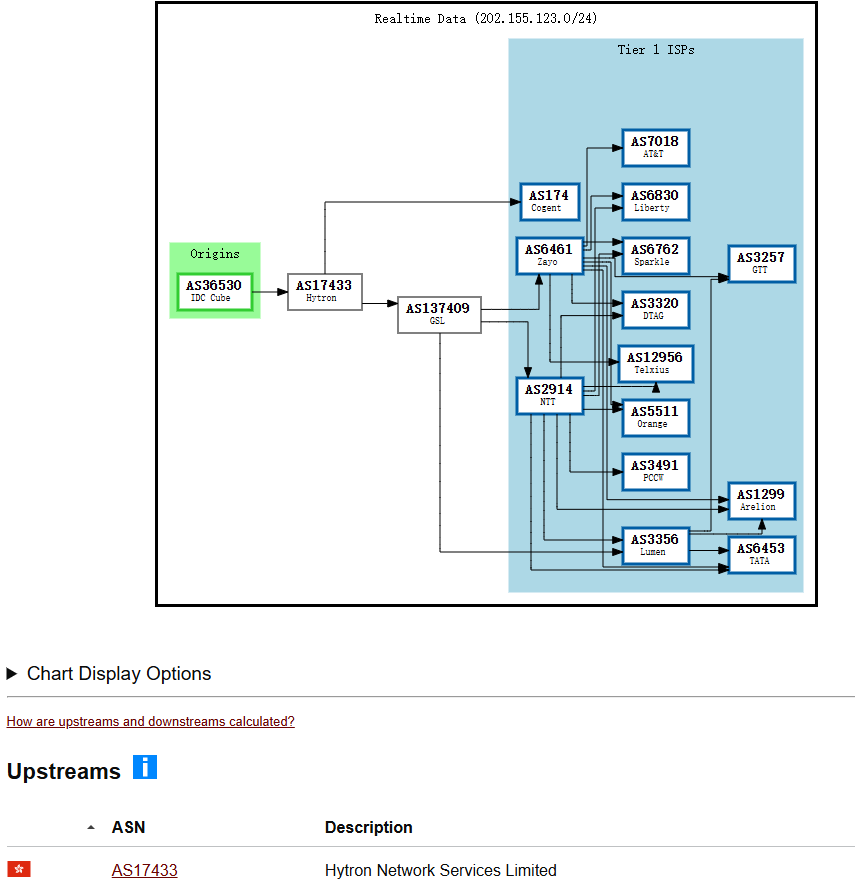Viewport: 855px width, 888px height.
Task: Click the 'Realtime Data (202.155.123.0/24)' chart title
Action: (486, 19)
